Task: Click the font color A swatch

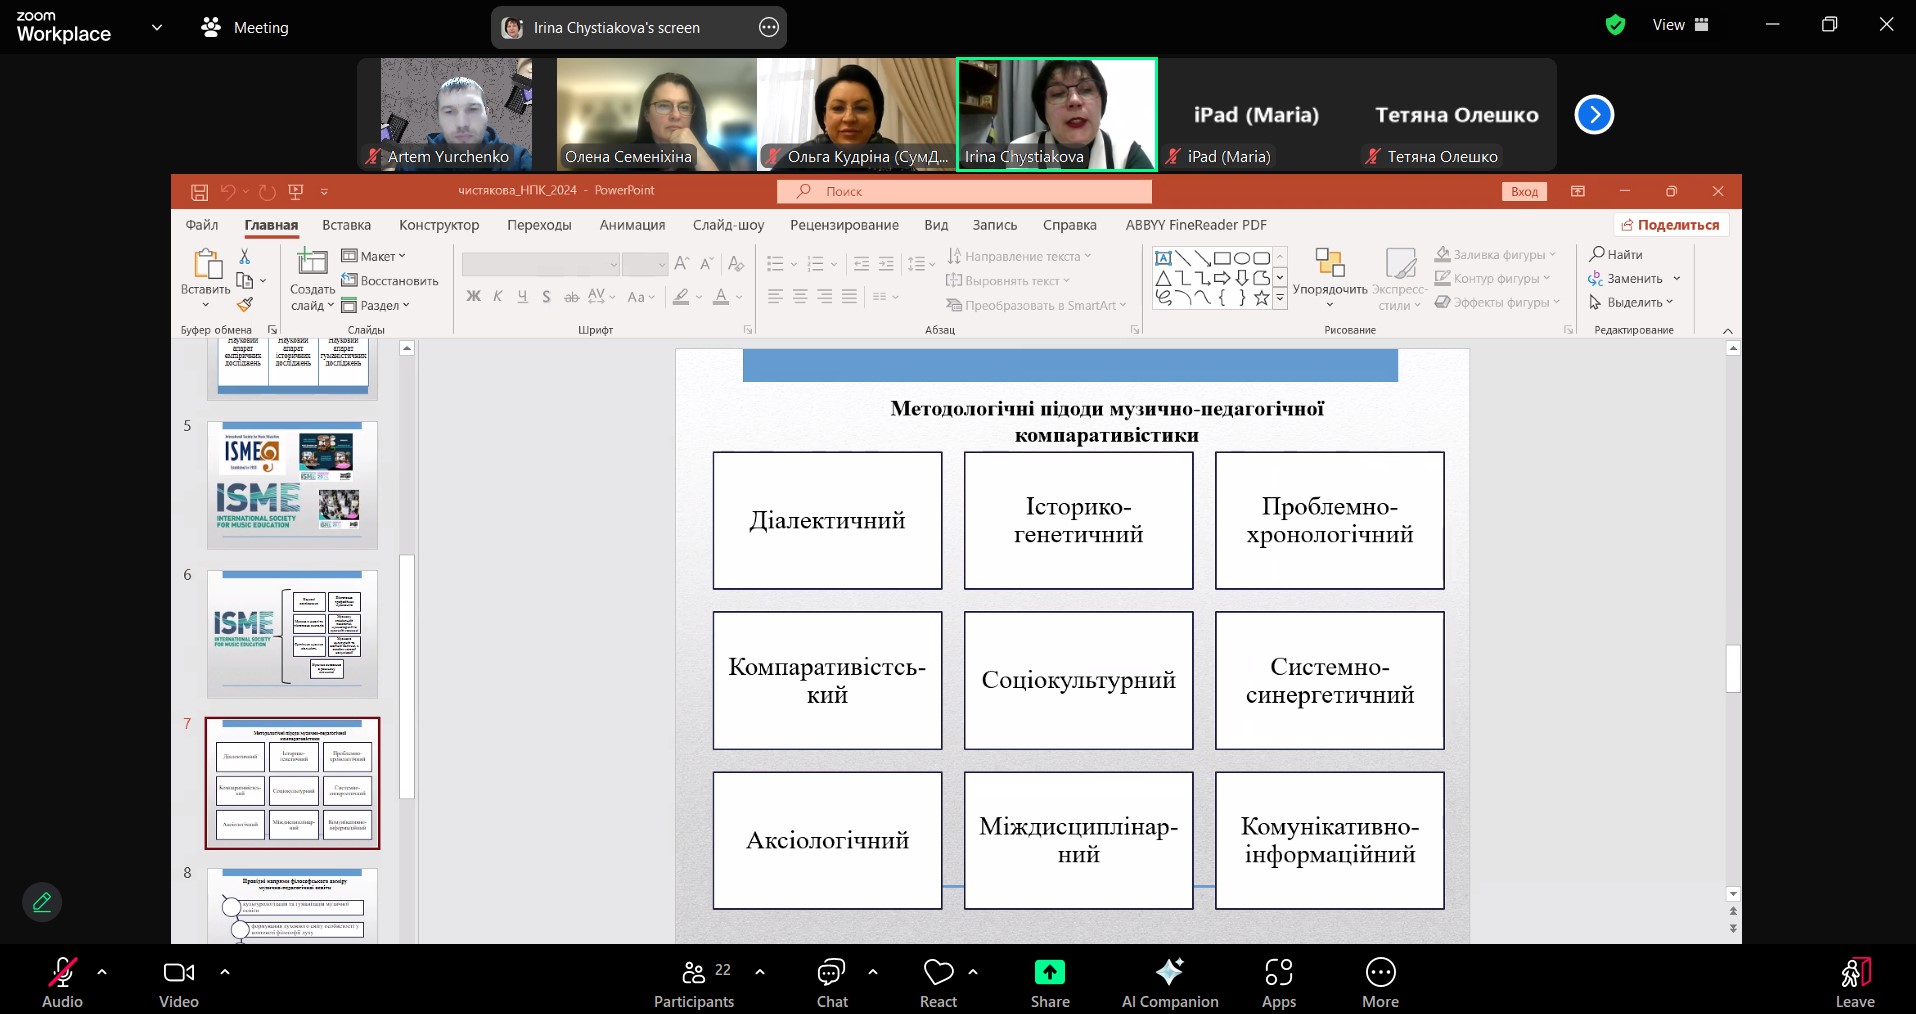Action: pos(721,297)
